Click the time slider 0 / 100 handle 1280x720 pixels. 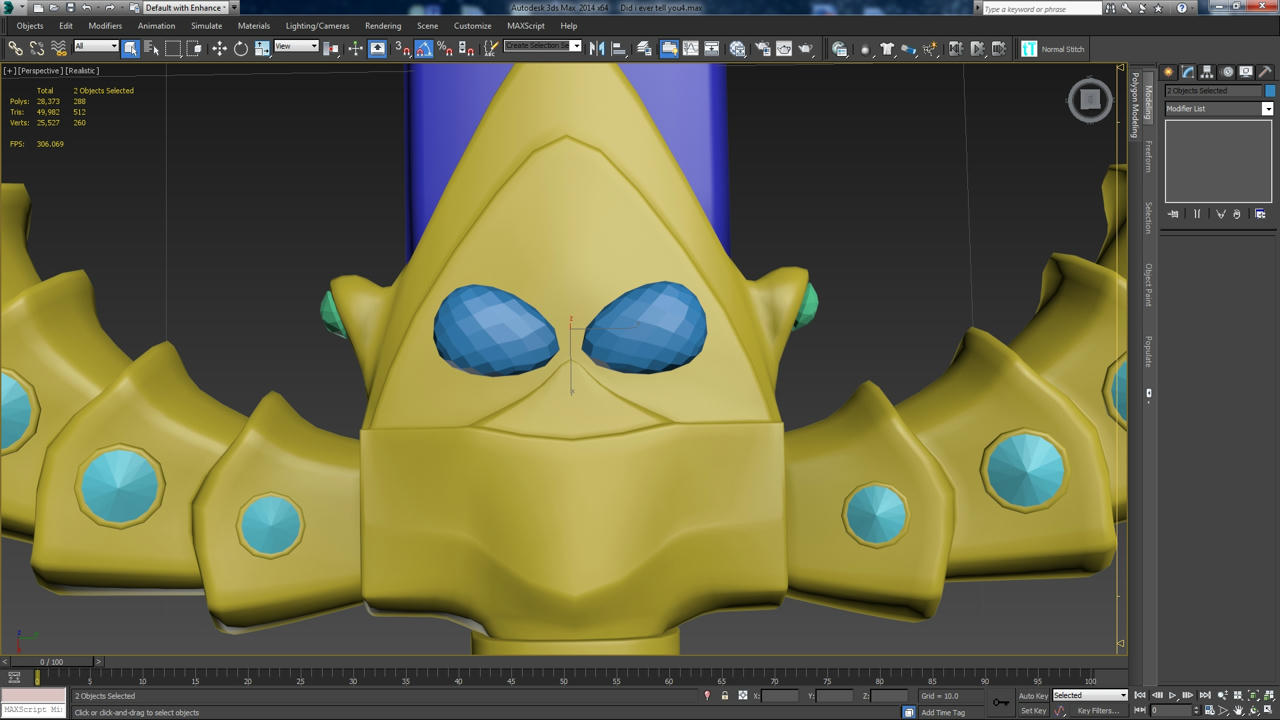click(51, 662)
